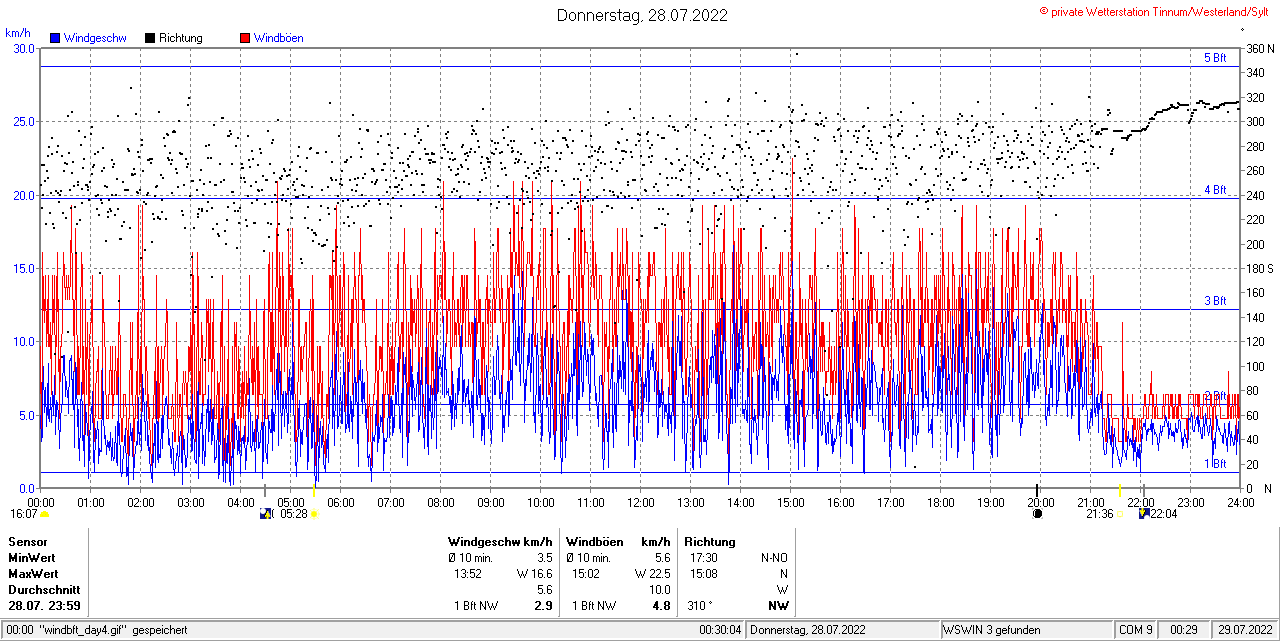Click the 00:30:04 status bar clock
Screen dimensions: 1280x641
click(x=720, y=630)
